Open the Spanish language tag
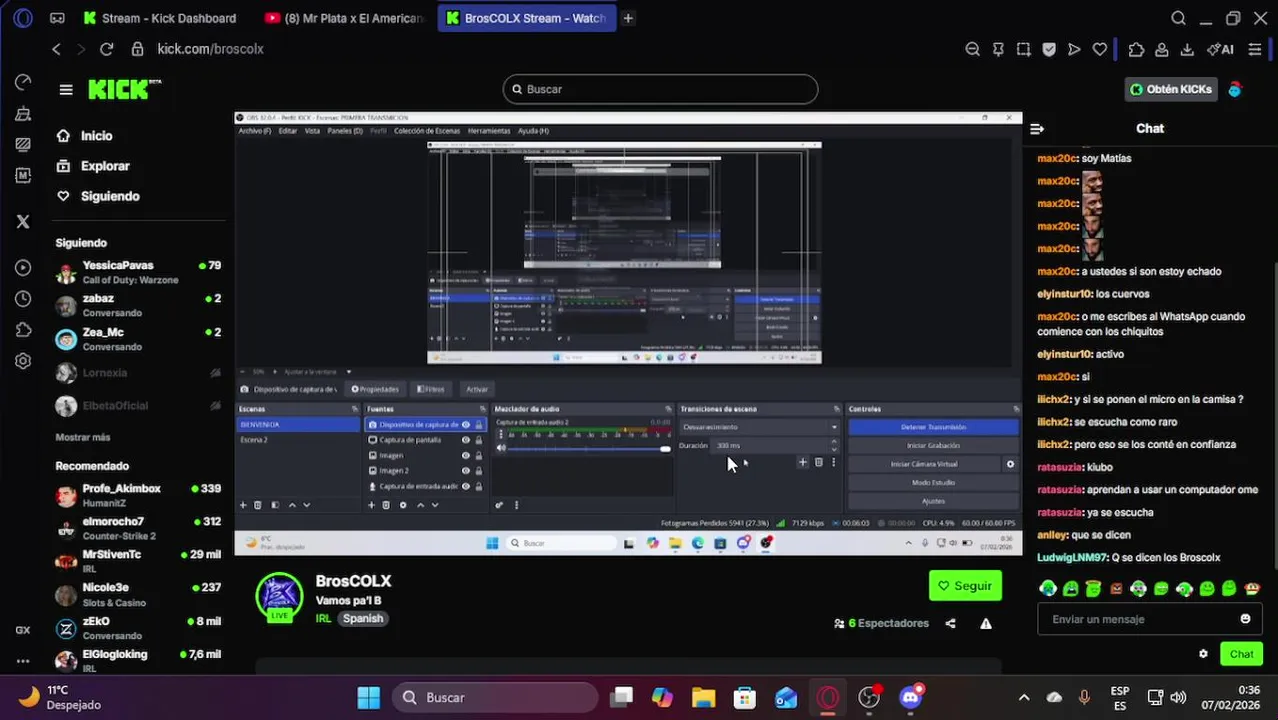The height and width of the screenshot is (720, 1278). 363,618
